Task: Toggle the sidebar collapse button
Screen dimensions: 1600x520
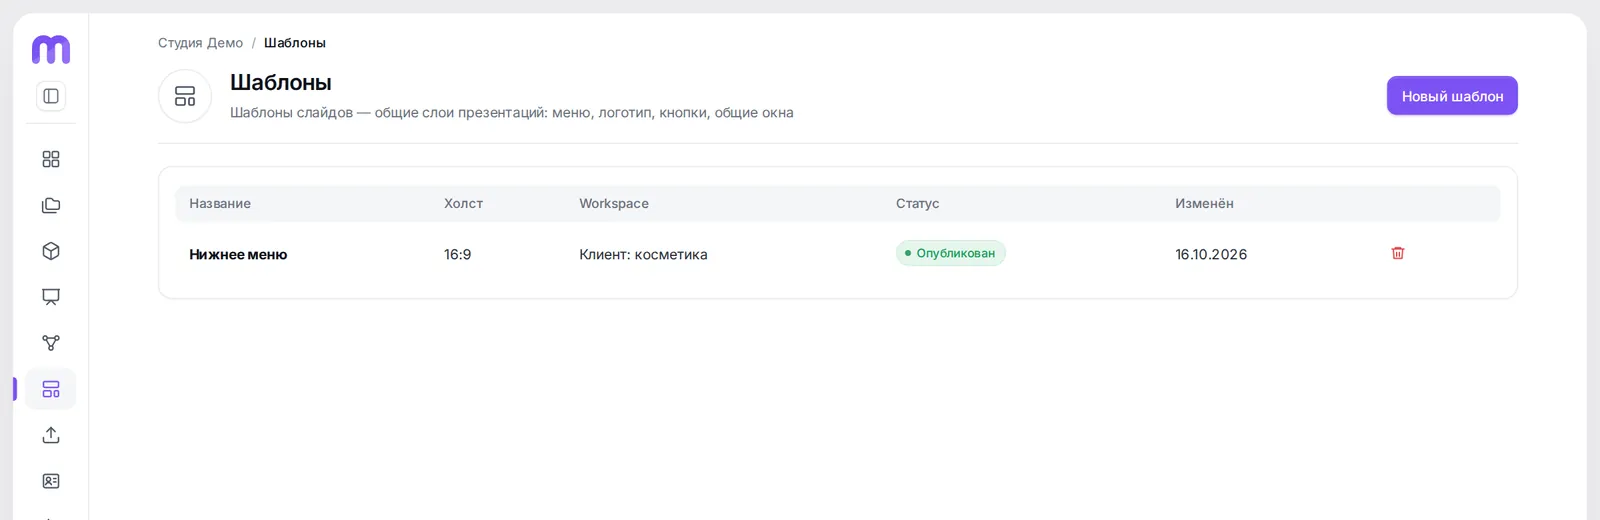Action: (51, 96)
